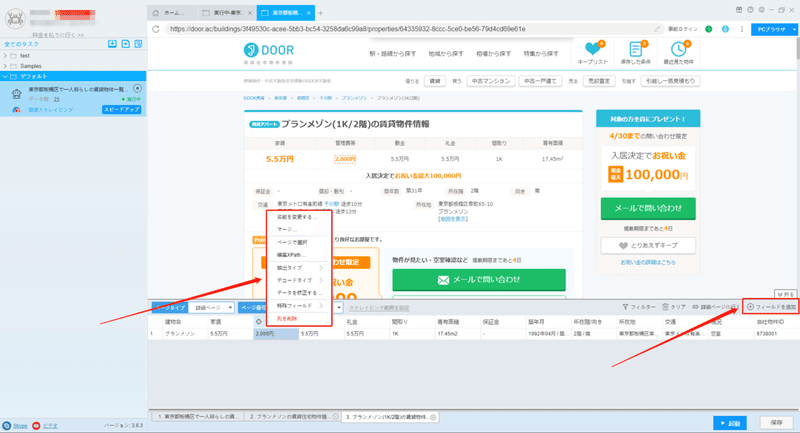
Task: Click the new task plus icon
Action: (x=126, y=44)
